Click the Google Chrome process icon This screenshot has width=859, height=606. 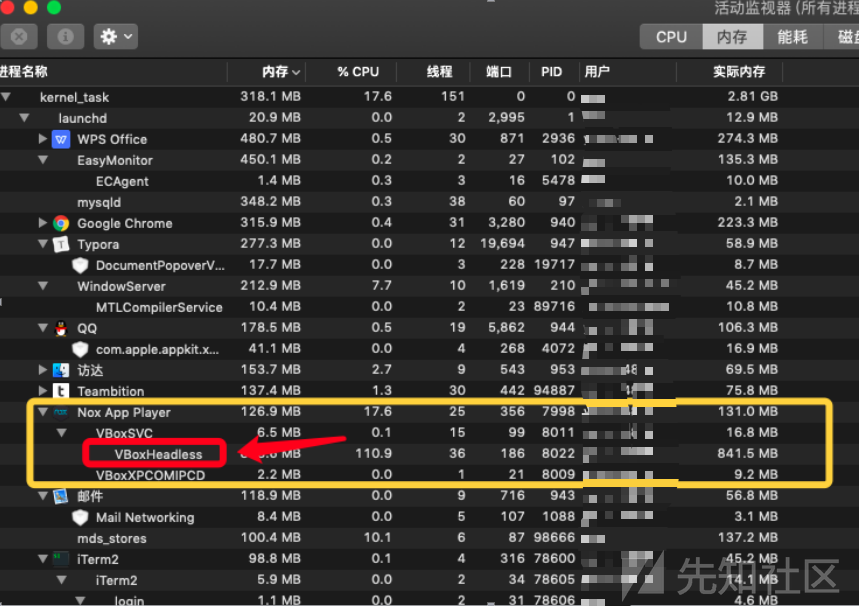click(61, 223)
